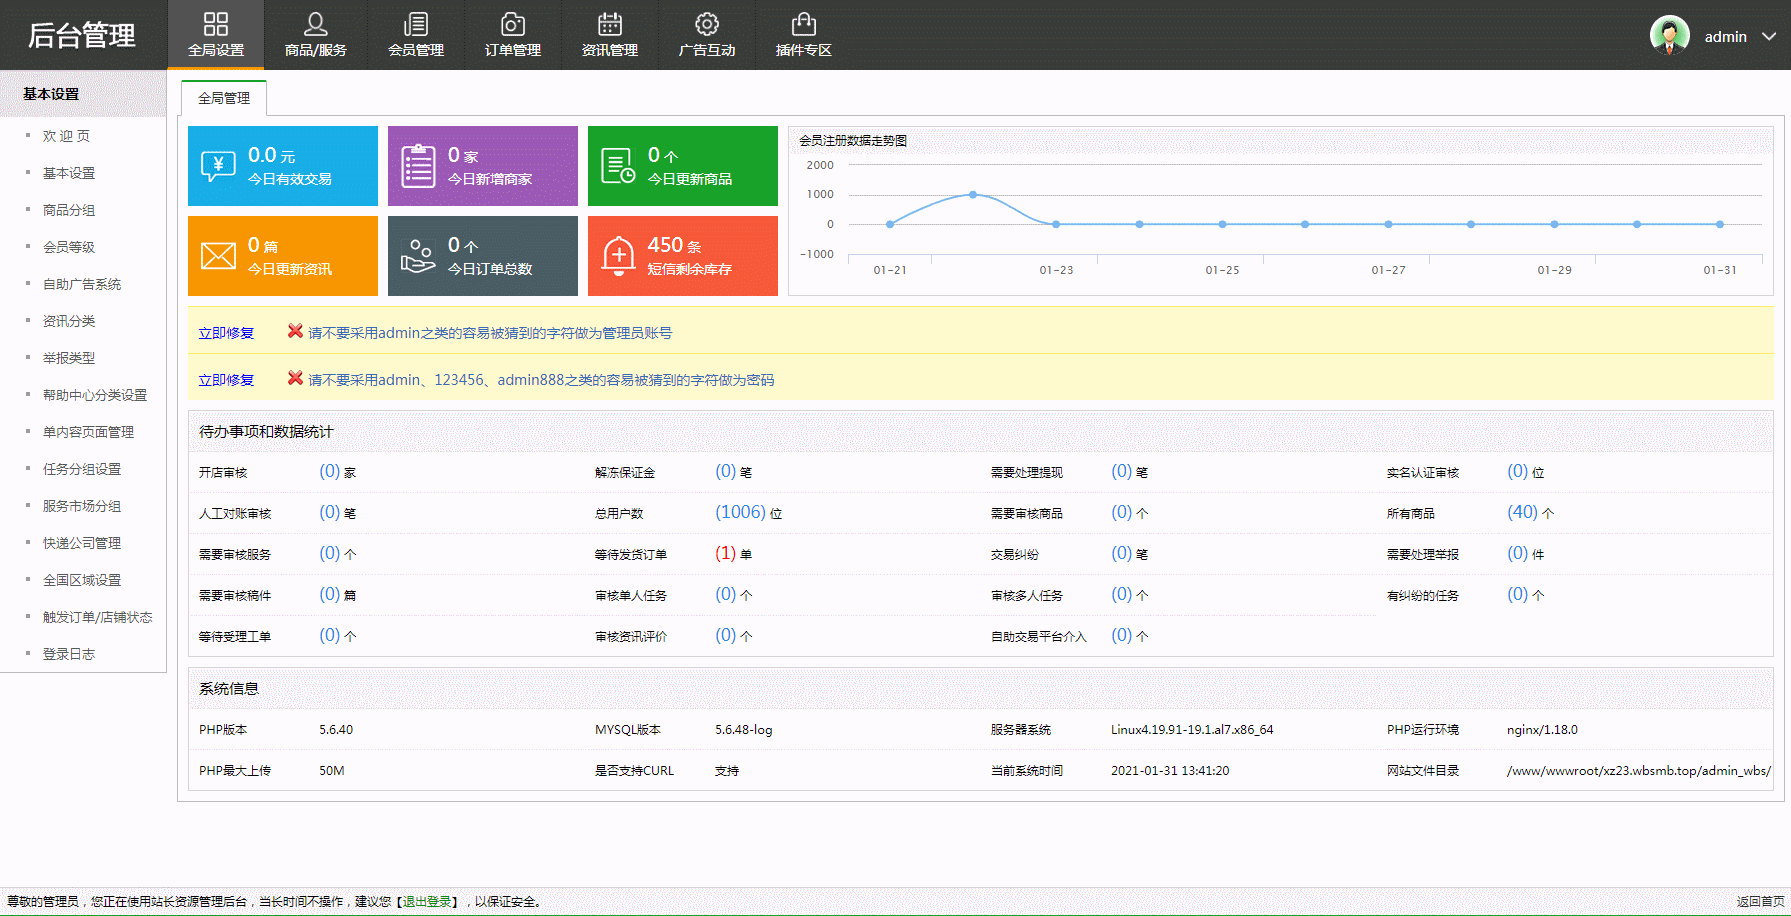Open 基本设置 item in sidebar list
This screenshot has width=1791, height=916.
point(69,173)
